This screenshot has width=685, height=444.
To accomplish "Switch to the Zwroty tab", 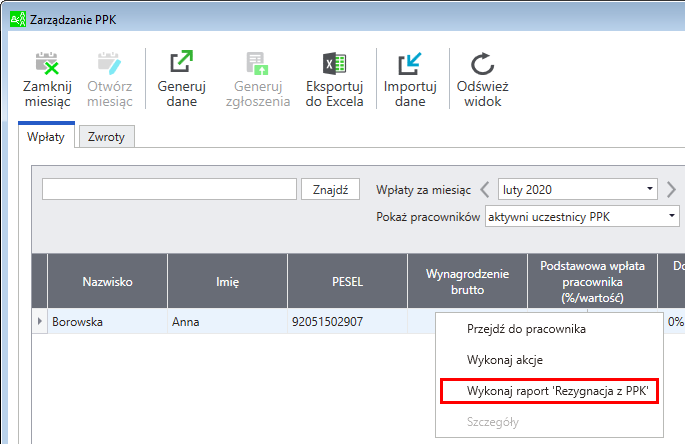I will 108,137.
